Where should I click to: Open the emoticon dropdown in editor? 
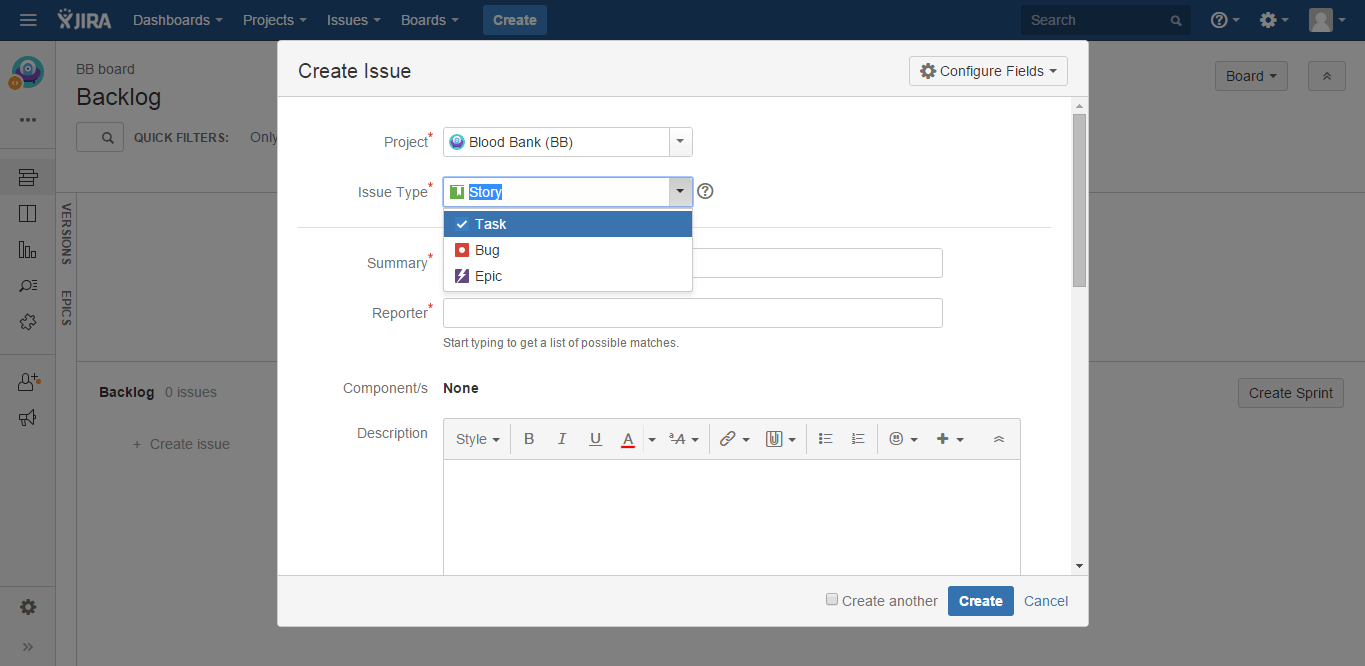pyautogui.click(x=904, y=439)
